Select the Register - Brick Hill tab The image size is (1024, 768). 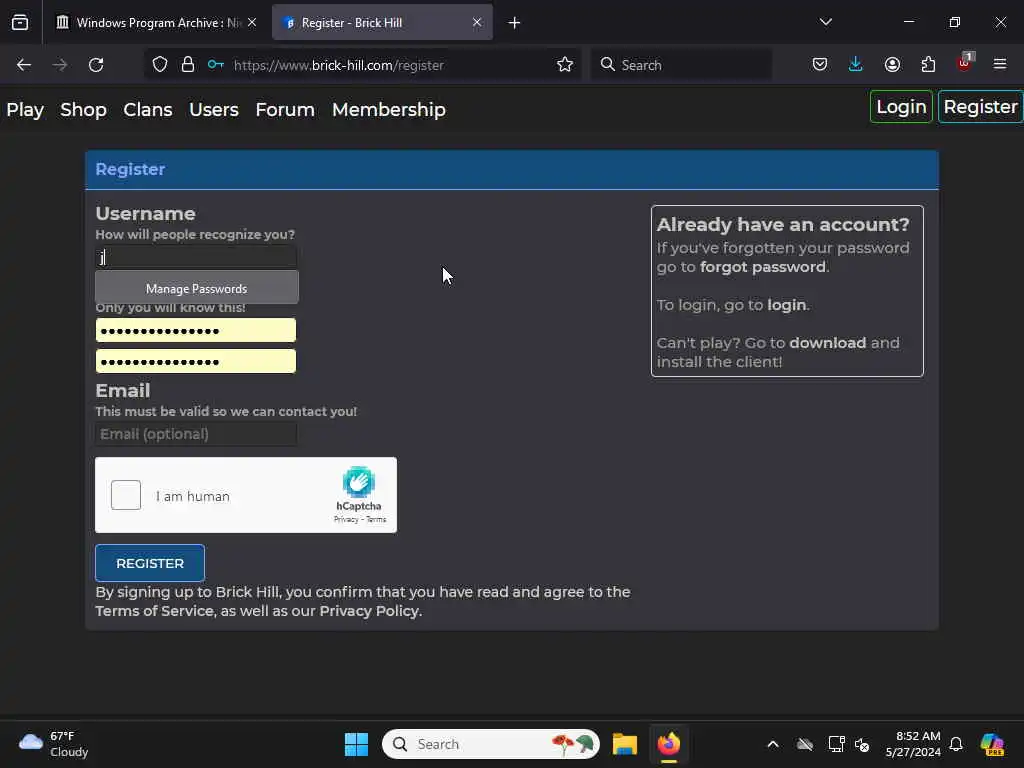point(383,22)
